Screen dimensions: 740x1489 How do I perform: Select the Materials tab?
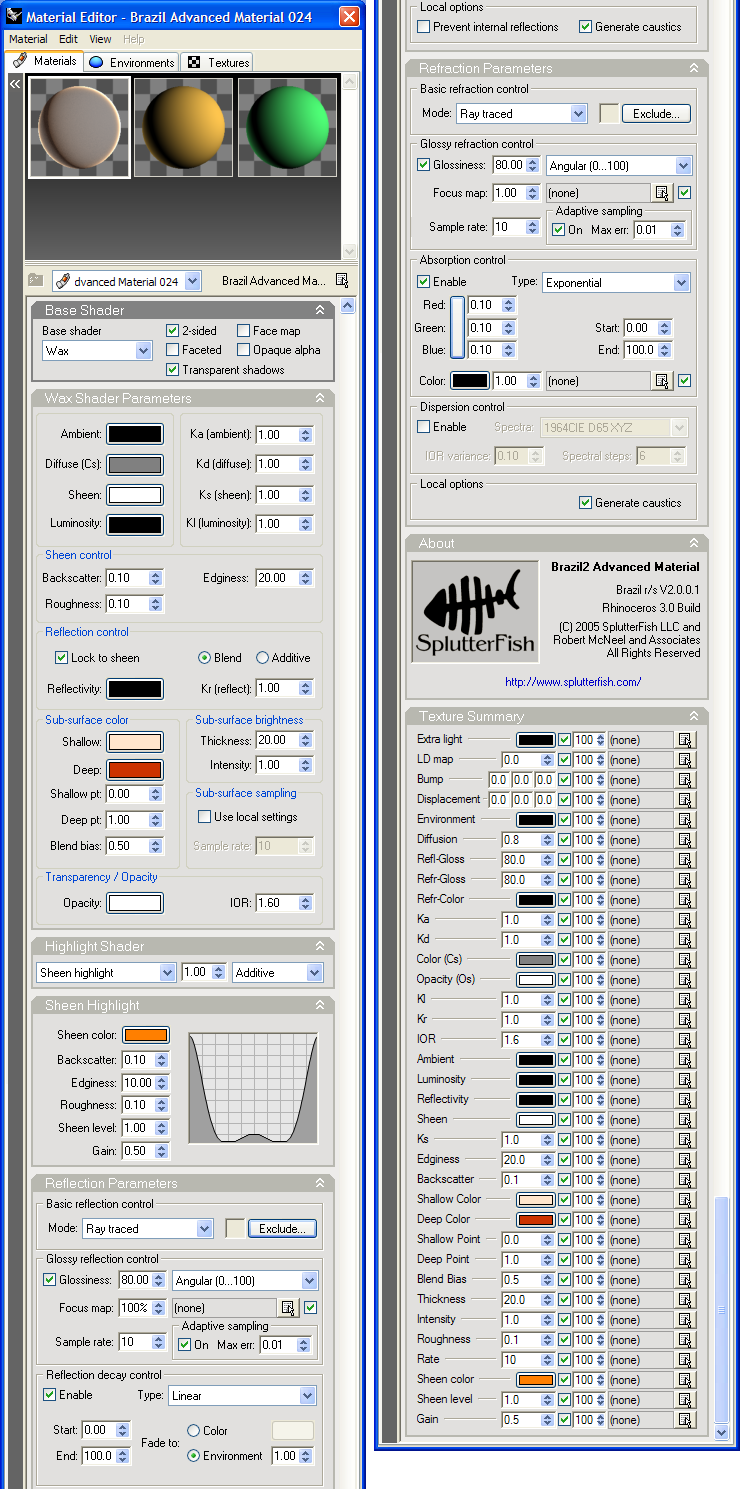click(x=44, y=61)
